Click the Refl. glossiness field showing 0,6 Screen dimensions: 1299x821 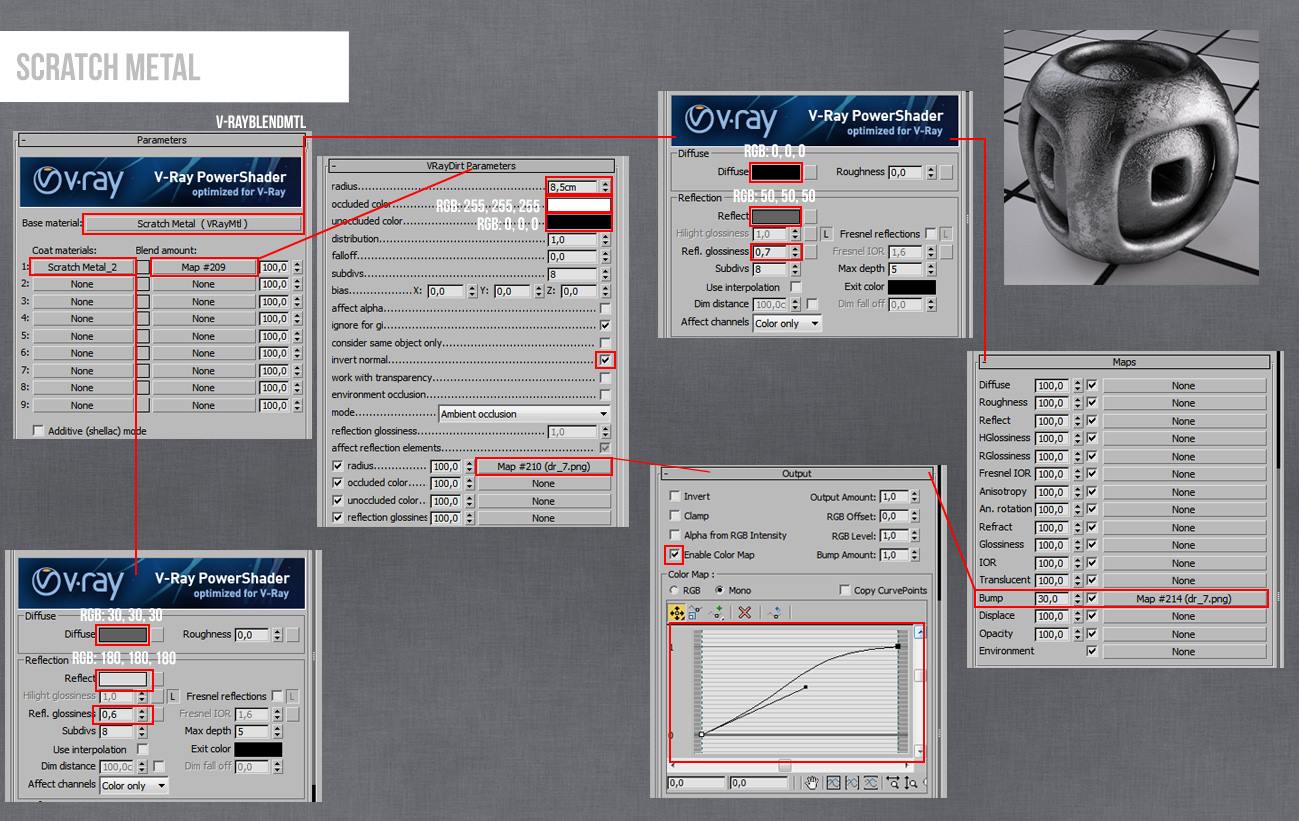point(115,715)
